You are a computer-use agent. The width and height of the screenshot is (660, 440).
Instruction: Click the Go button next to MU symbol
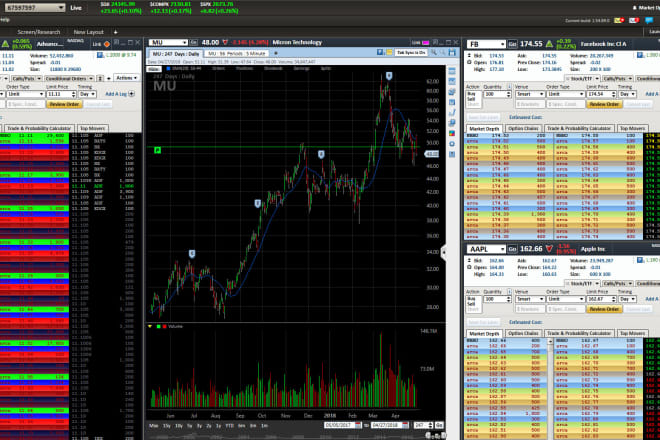pyautogui.click(x=194, y=43)
